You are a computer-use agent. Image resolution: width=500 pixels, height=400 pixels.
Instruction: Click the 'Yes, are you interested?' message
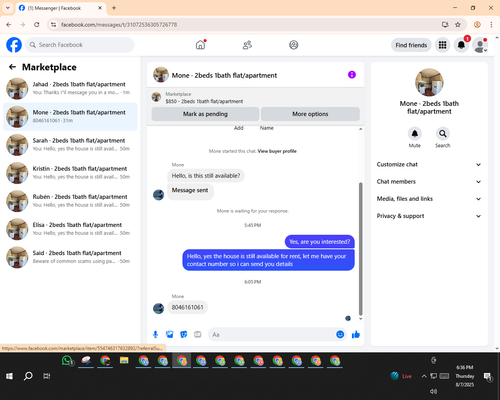pyautogui.click(x=319, y=242)
